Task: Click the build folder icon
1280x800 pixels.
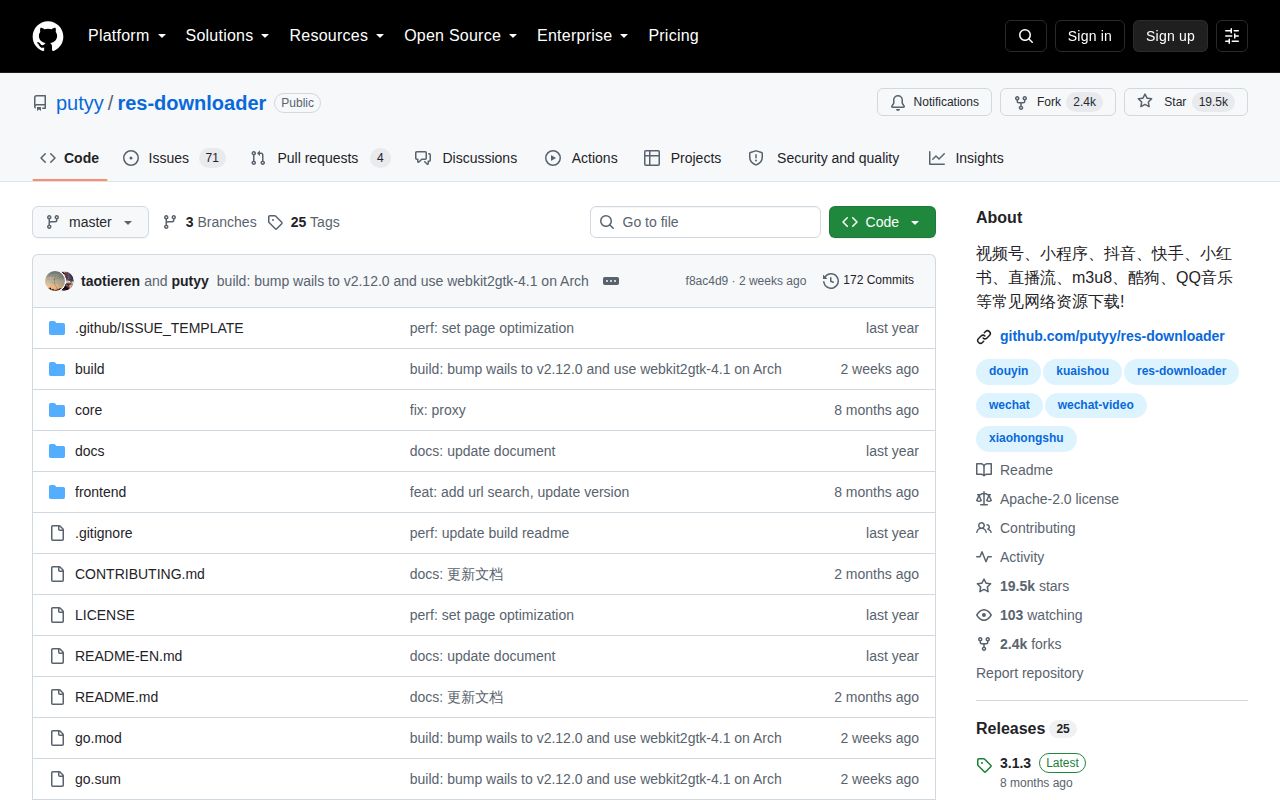Action: [x=57, y=369]
